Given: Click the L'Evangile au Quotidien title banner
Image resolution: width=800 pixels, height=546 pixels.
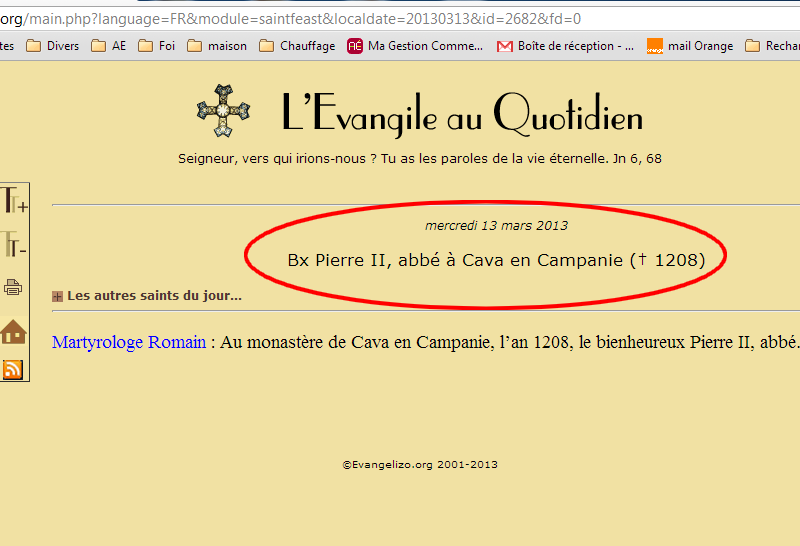Looking at the screenshot, I should point(462,114).
